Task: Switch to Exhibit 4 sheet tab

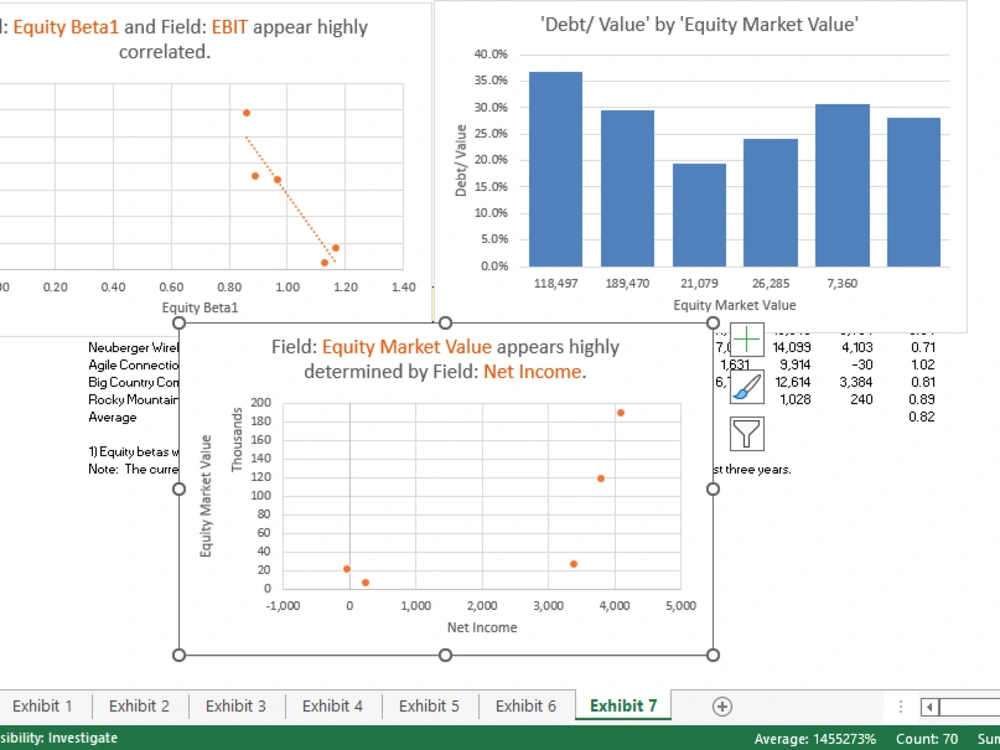Action: 332,706
